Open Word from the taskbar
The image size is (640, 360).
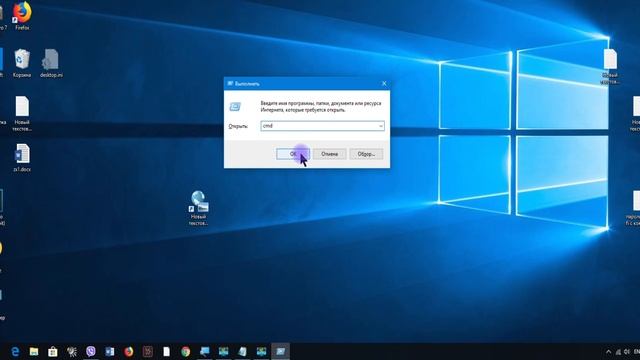point(109,351)
